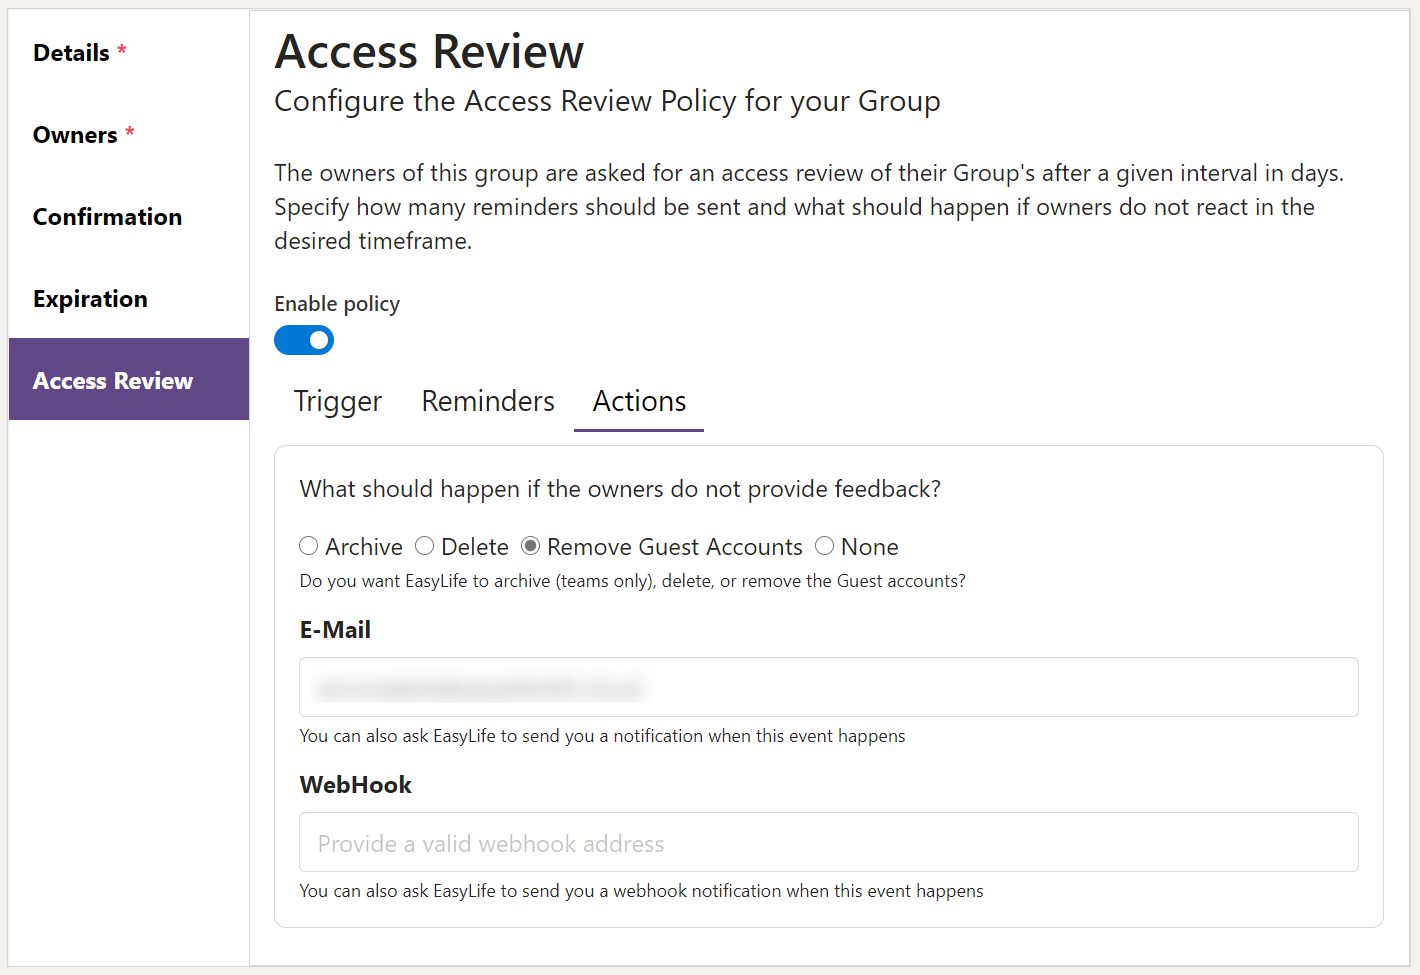Click the webhook notification hint text

click(x=640, y=890)
